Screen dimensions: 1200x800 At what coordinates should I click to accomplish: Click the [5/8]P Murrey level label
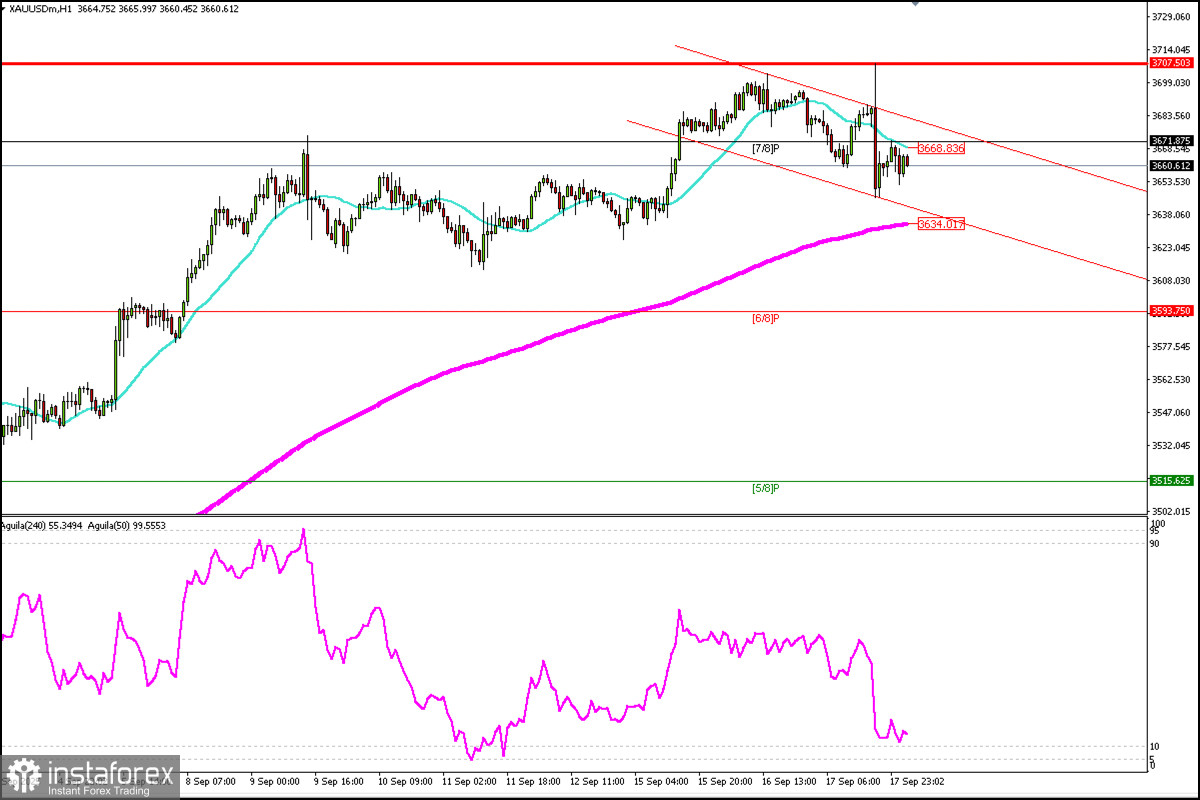(766, 488)
